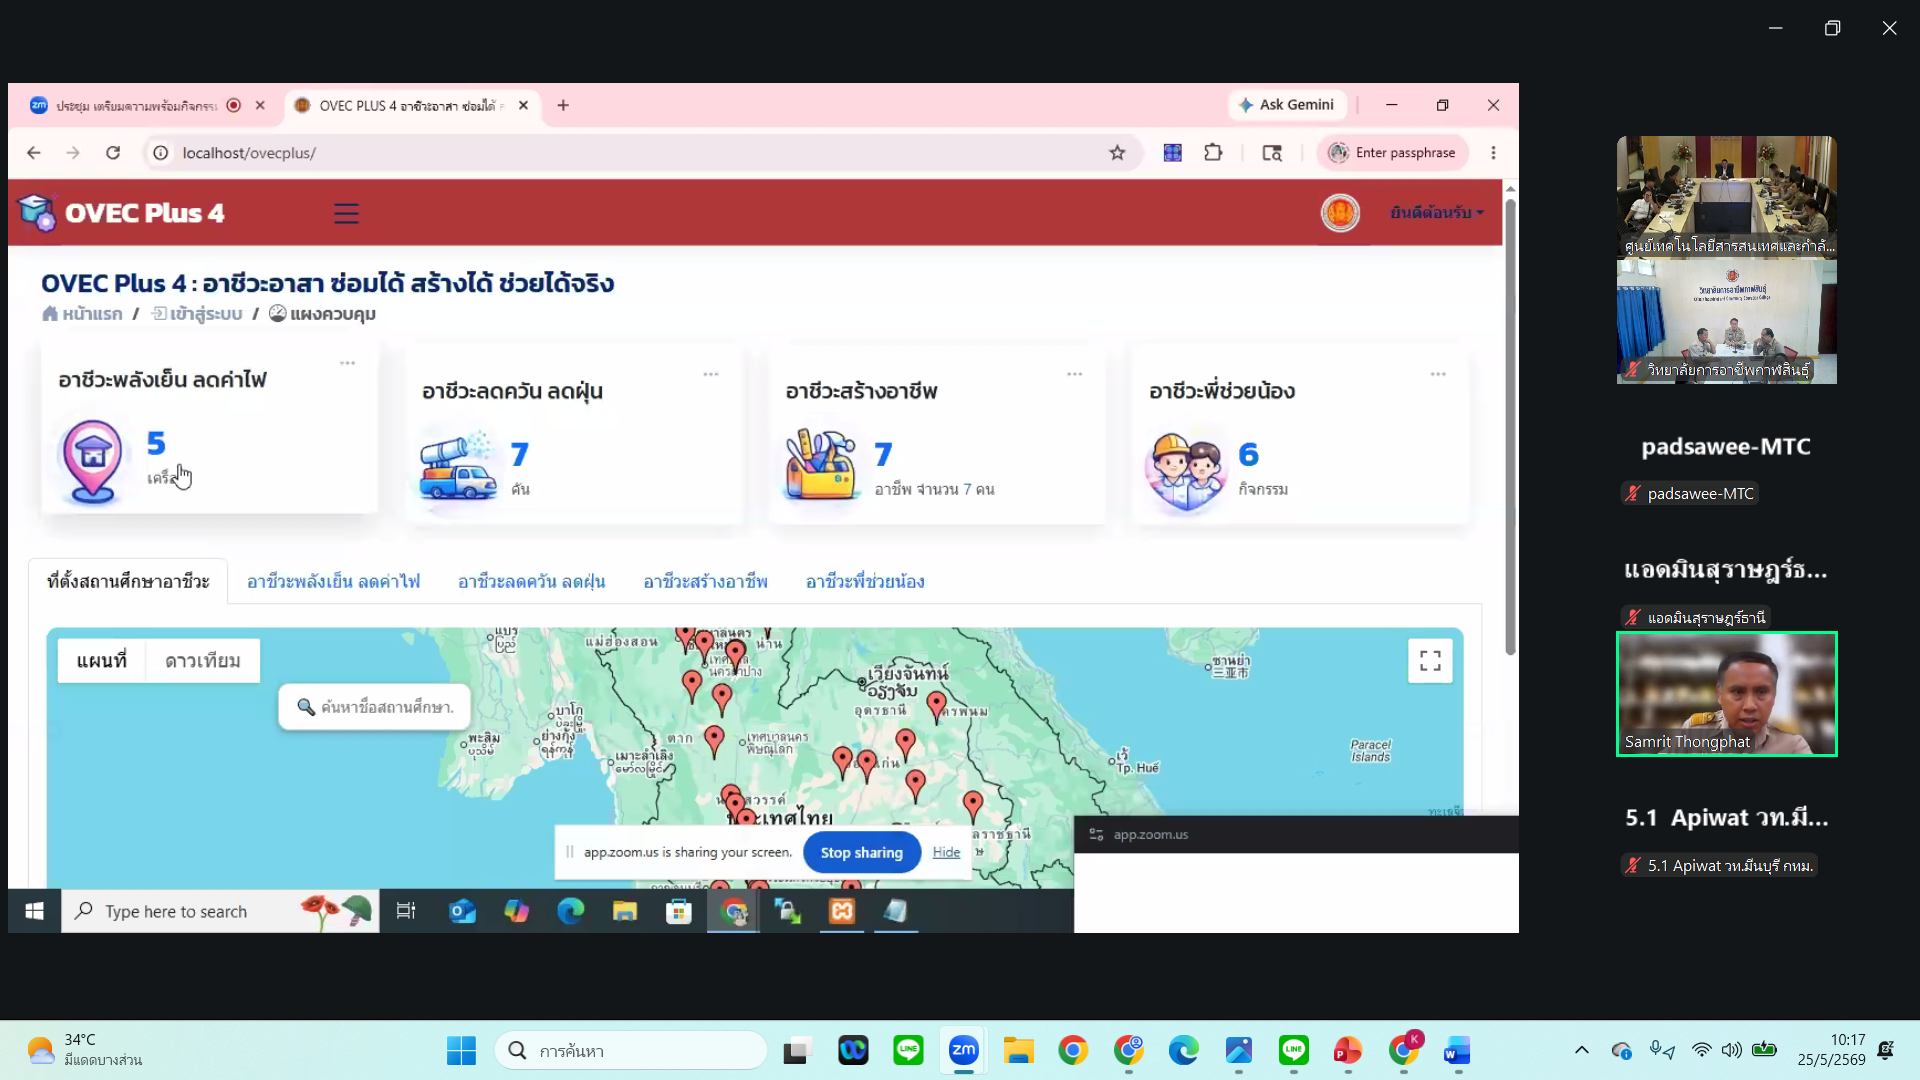Image resolution: width=1920 pixels, height=1080 pixels.
Task: Open the volume control in system tray
Action: pyautogui.click(x=1732, y=1050)
